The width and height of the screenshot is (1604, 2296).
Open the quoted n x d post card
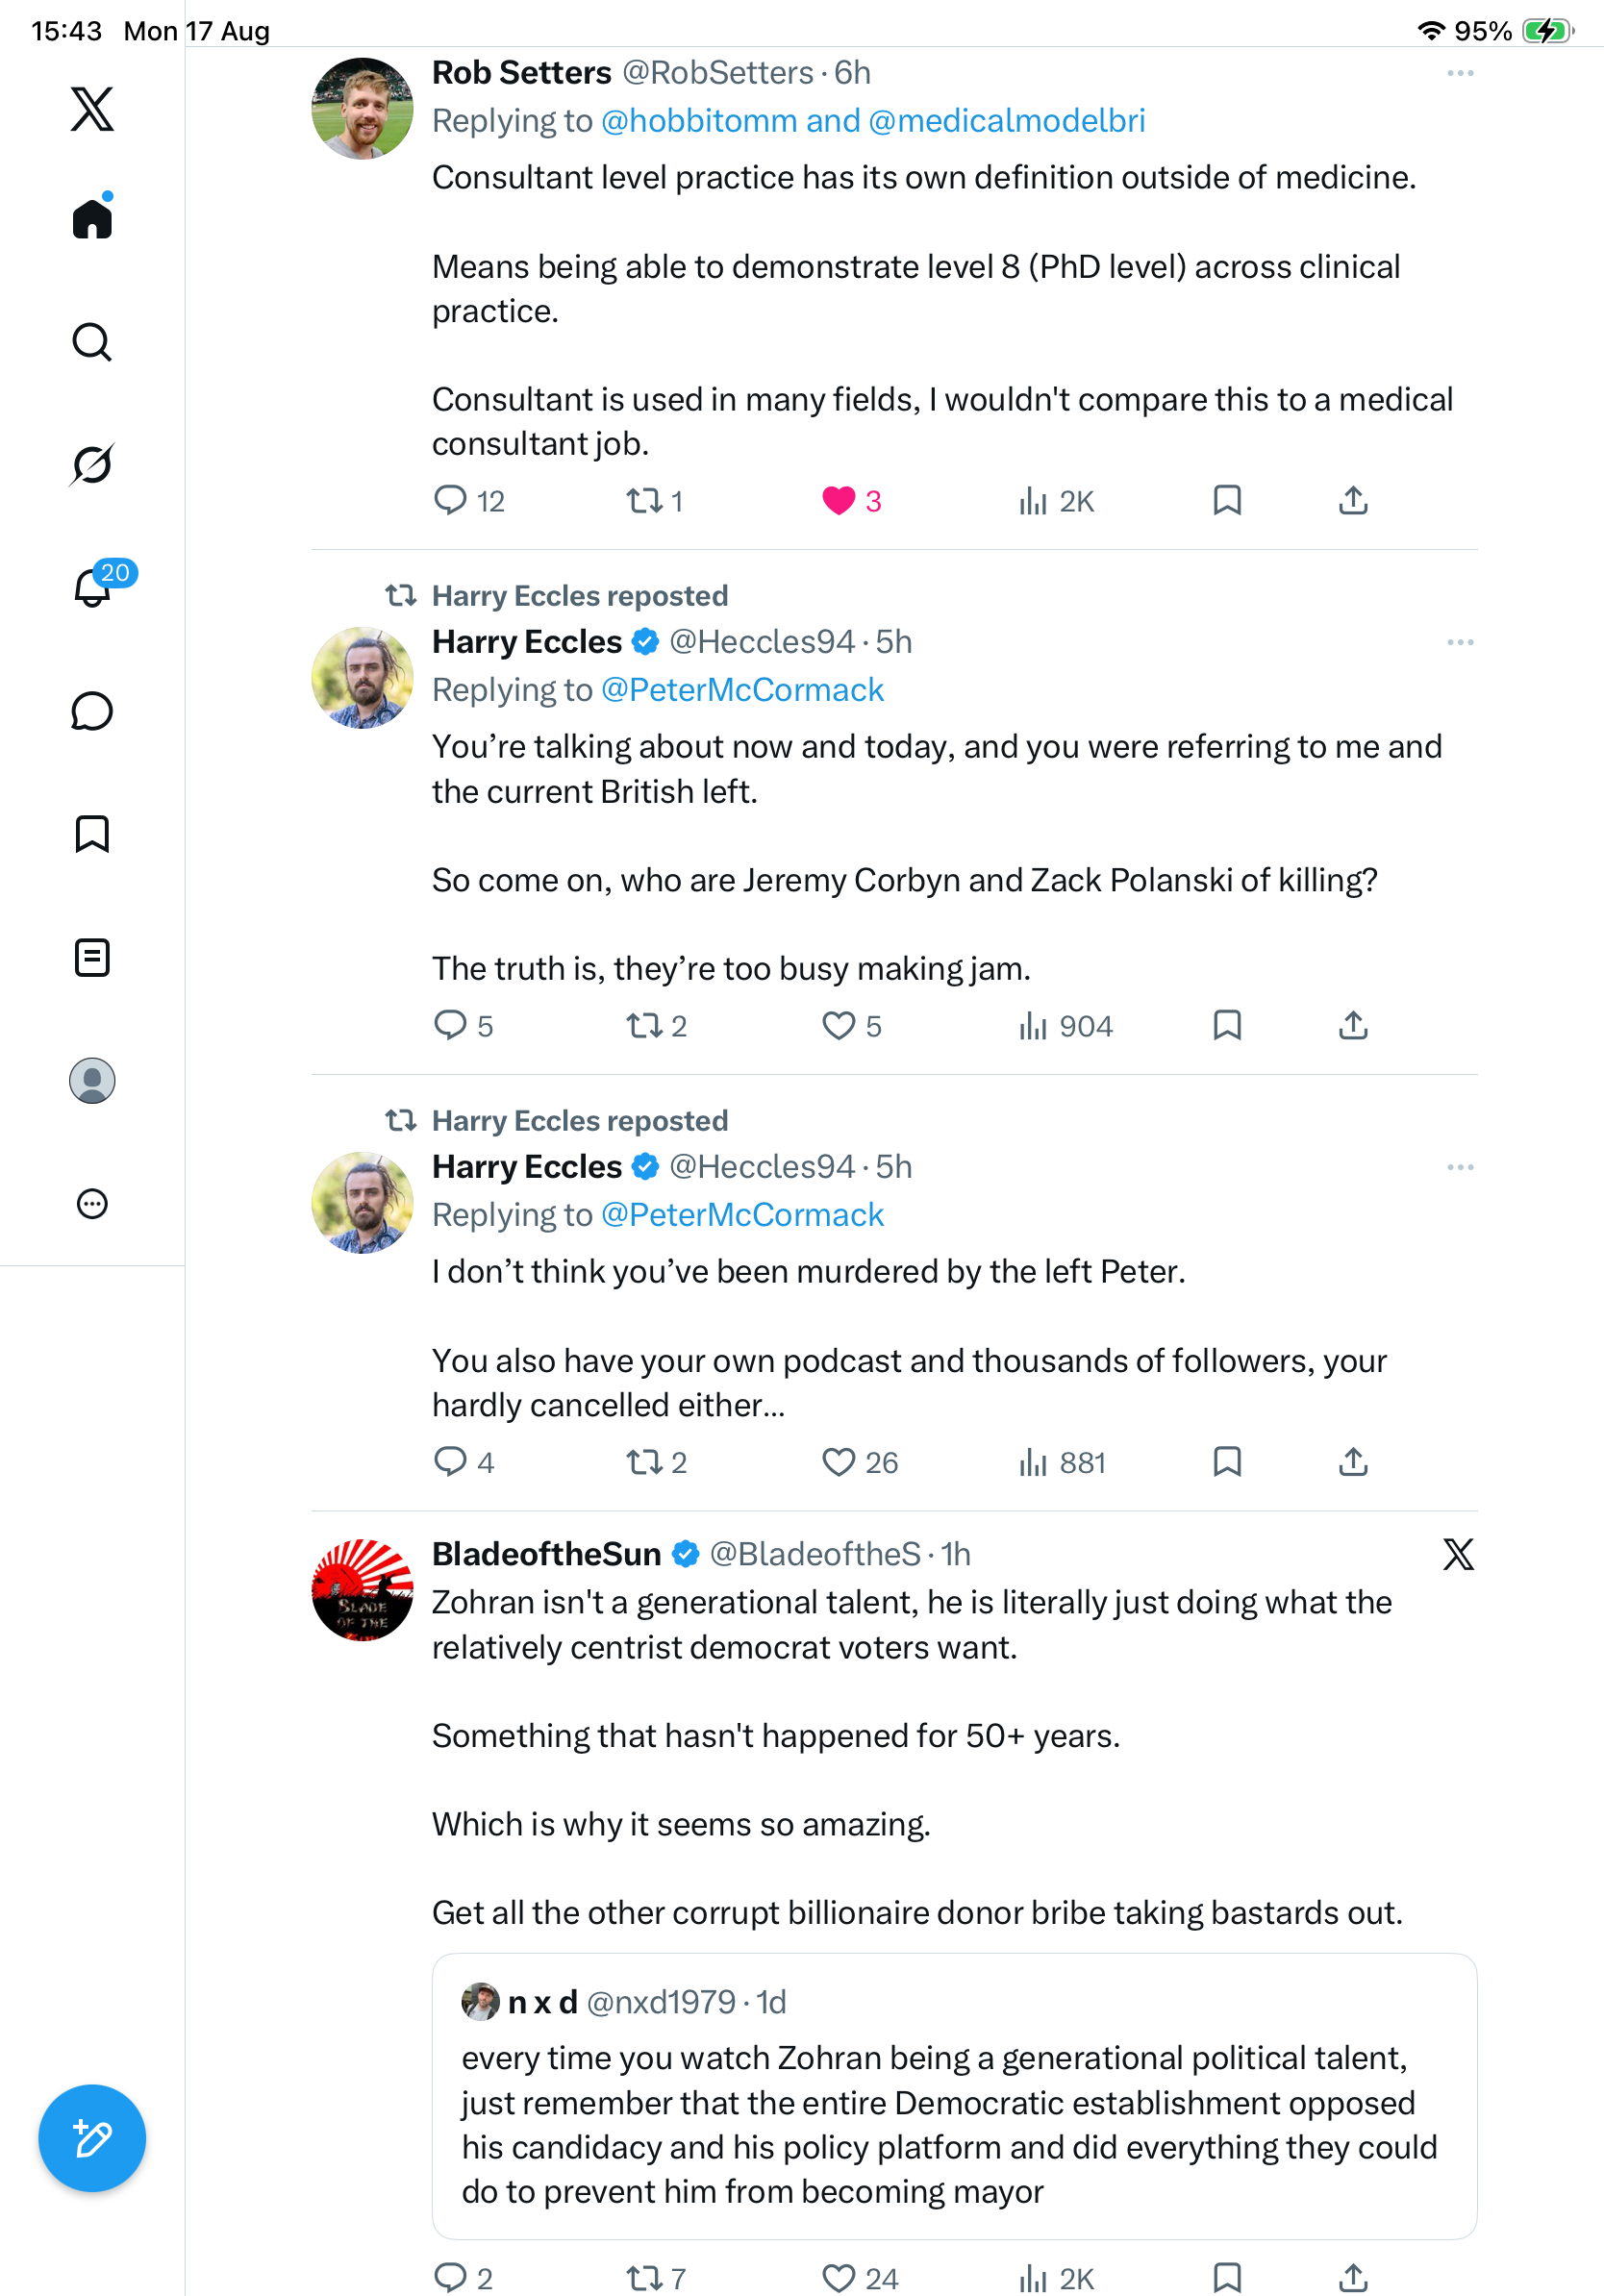pos(954,2096)
